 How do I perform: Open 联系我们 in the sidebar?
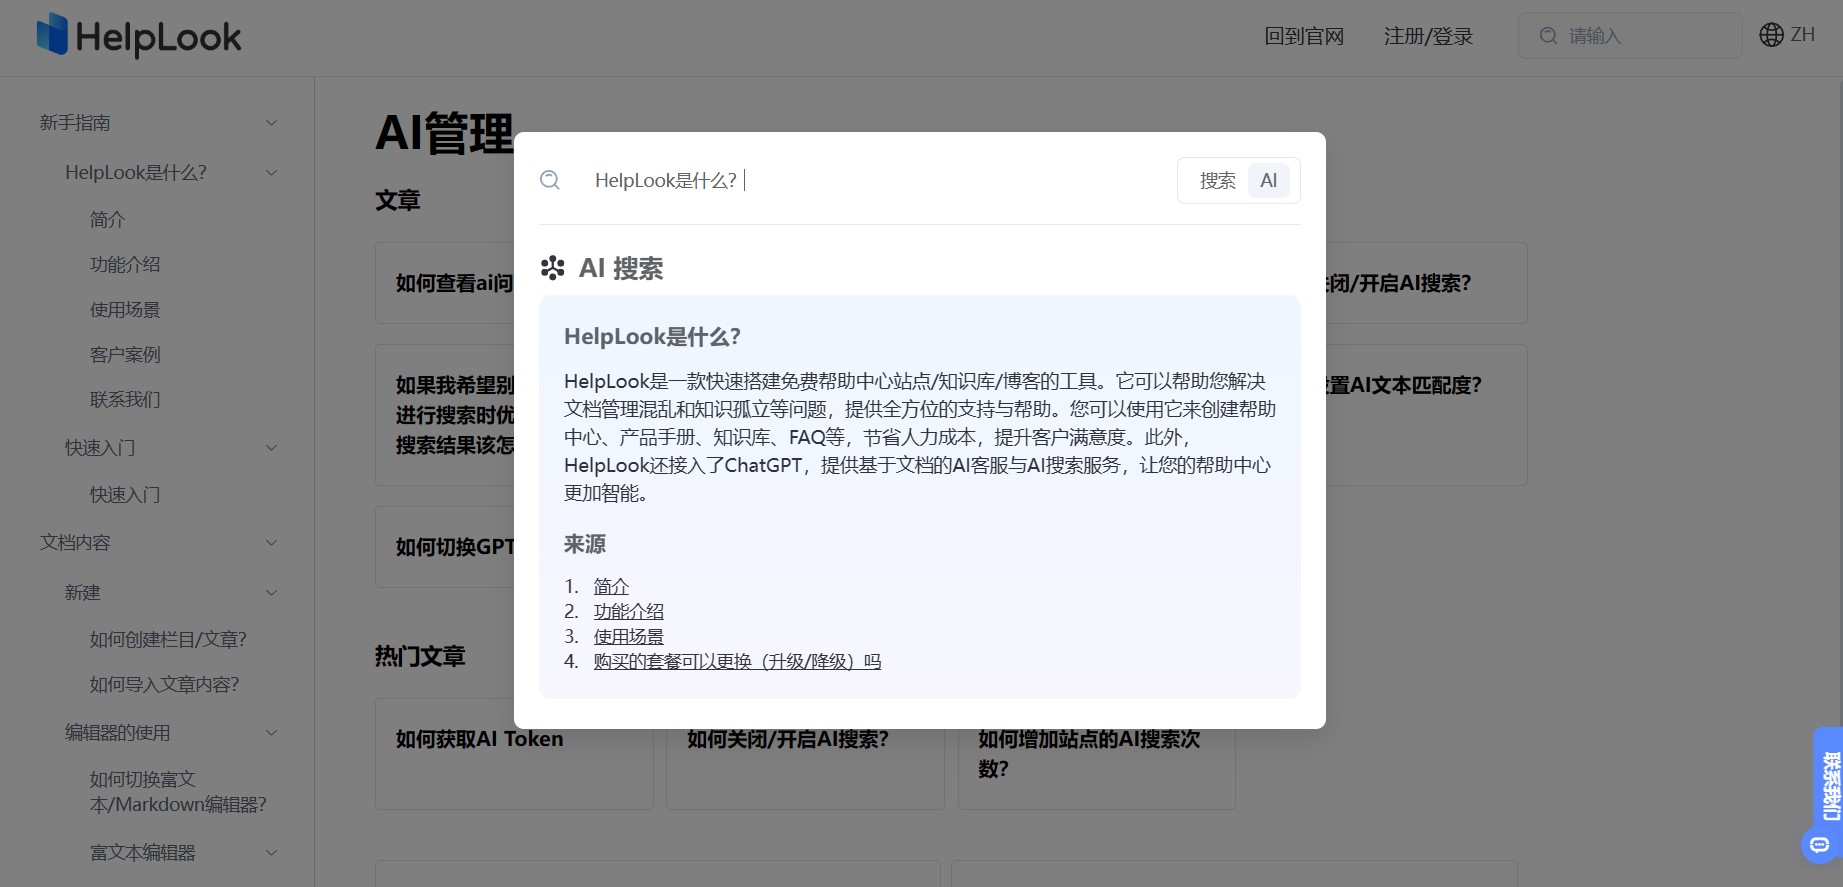point(125,399)
